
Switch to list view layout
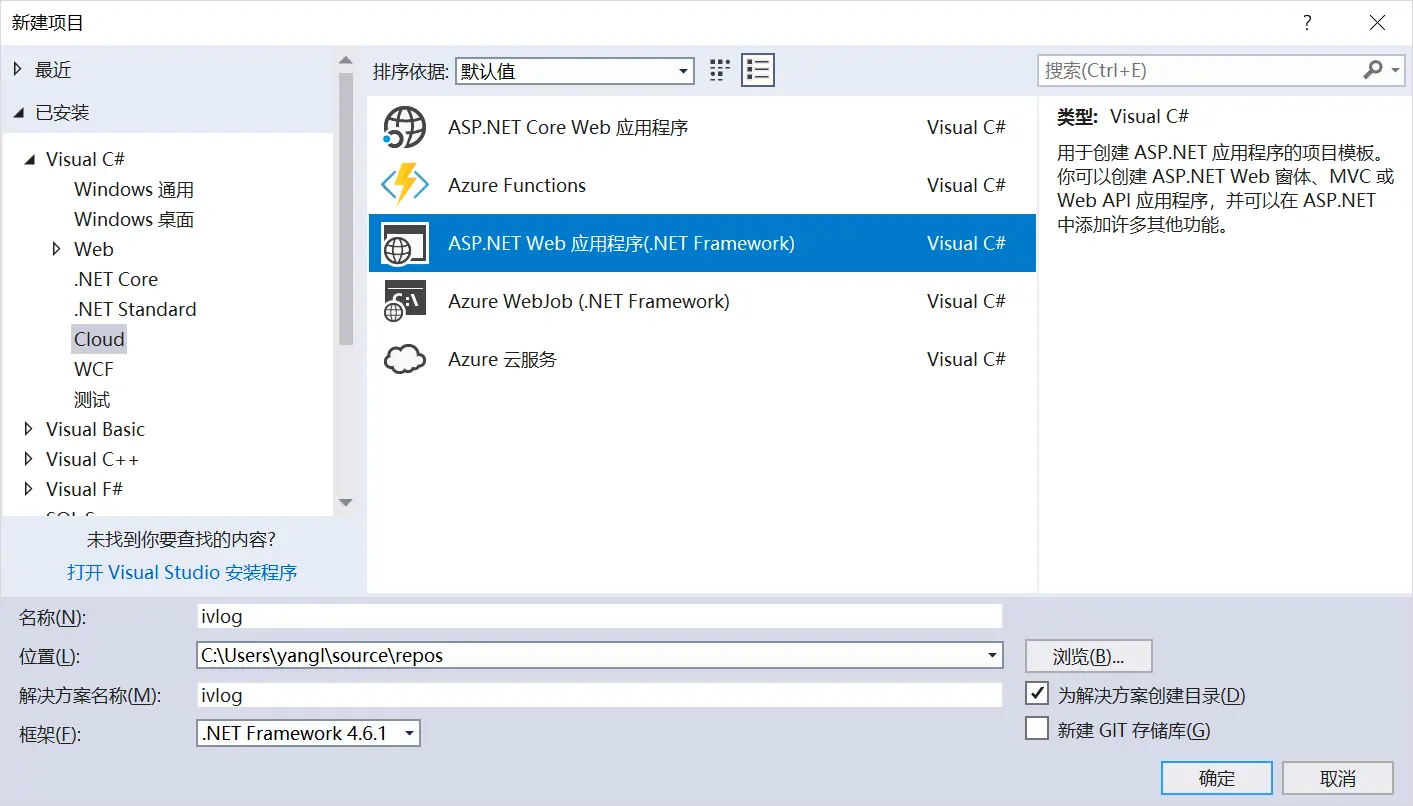(758, 70)
